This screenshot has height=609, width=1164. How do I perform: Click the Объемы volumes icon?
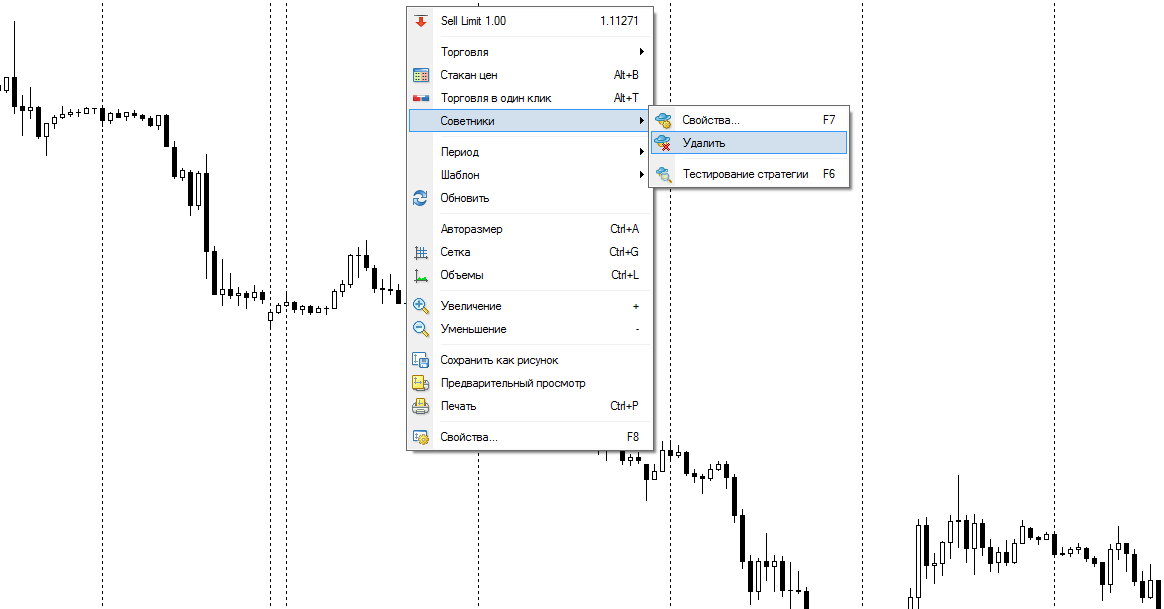point(421,275)
